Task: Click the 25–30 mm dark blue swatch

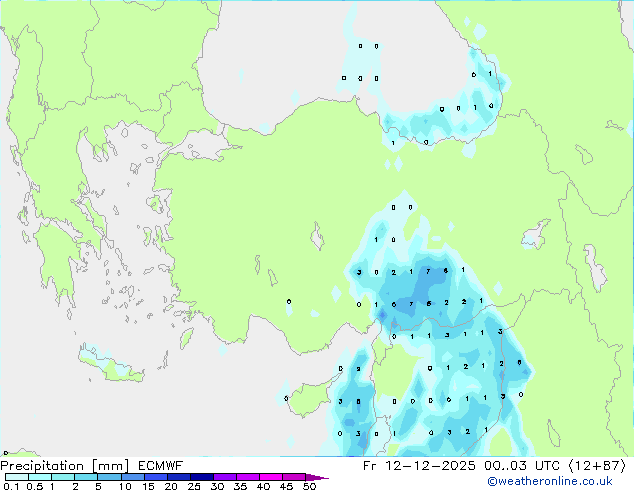Action: (x=201, y=477)
